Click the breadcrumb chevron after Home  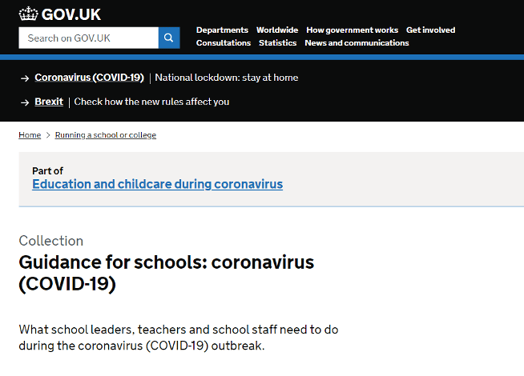coord(48,135)
